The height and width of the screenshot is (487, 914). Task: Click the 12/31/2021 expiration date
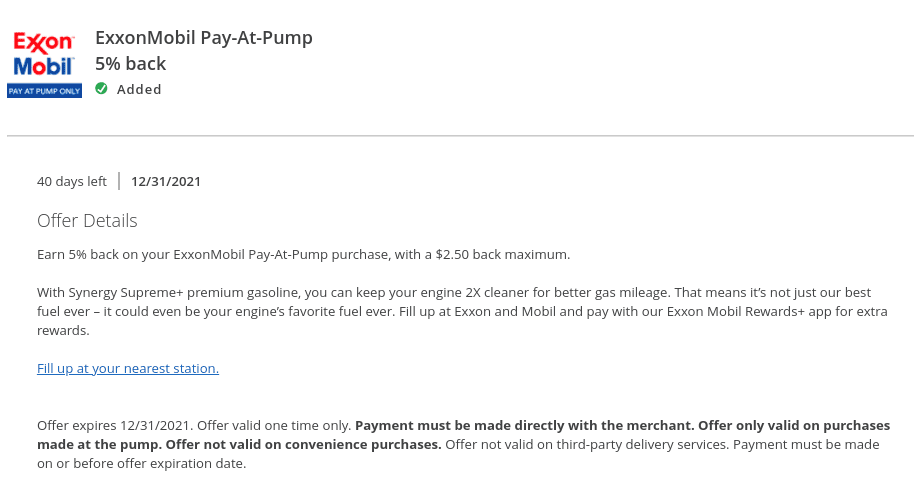[166, 181]
